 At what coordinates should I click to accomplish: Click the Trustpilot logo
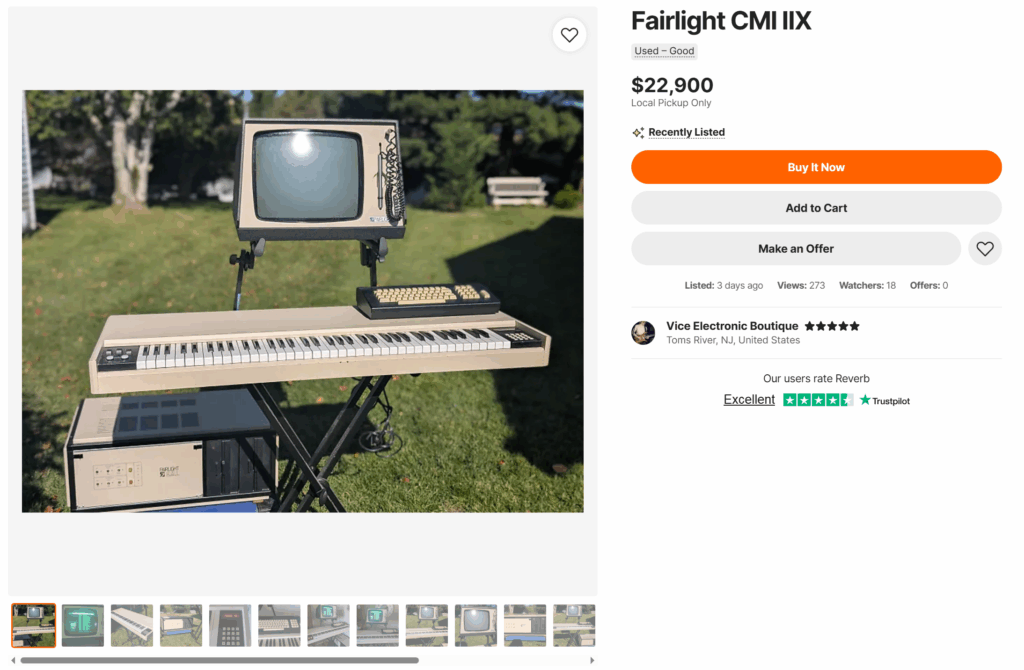[884, 400]
